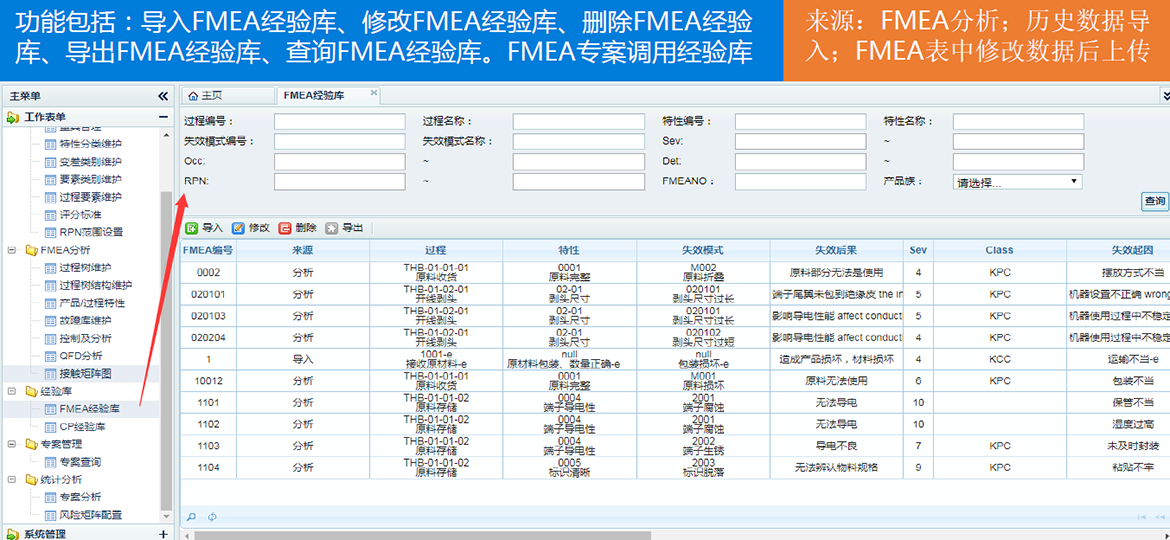Click the refresh icon below the table
The height and width of the screenshot is (540, 1170).
click(x=212, y=517)
